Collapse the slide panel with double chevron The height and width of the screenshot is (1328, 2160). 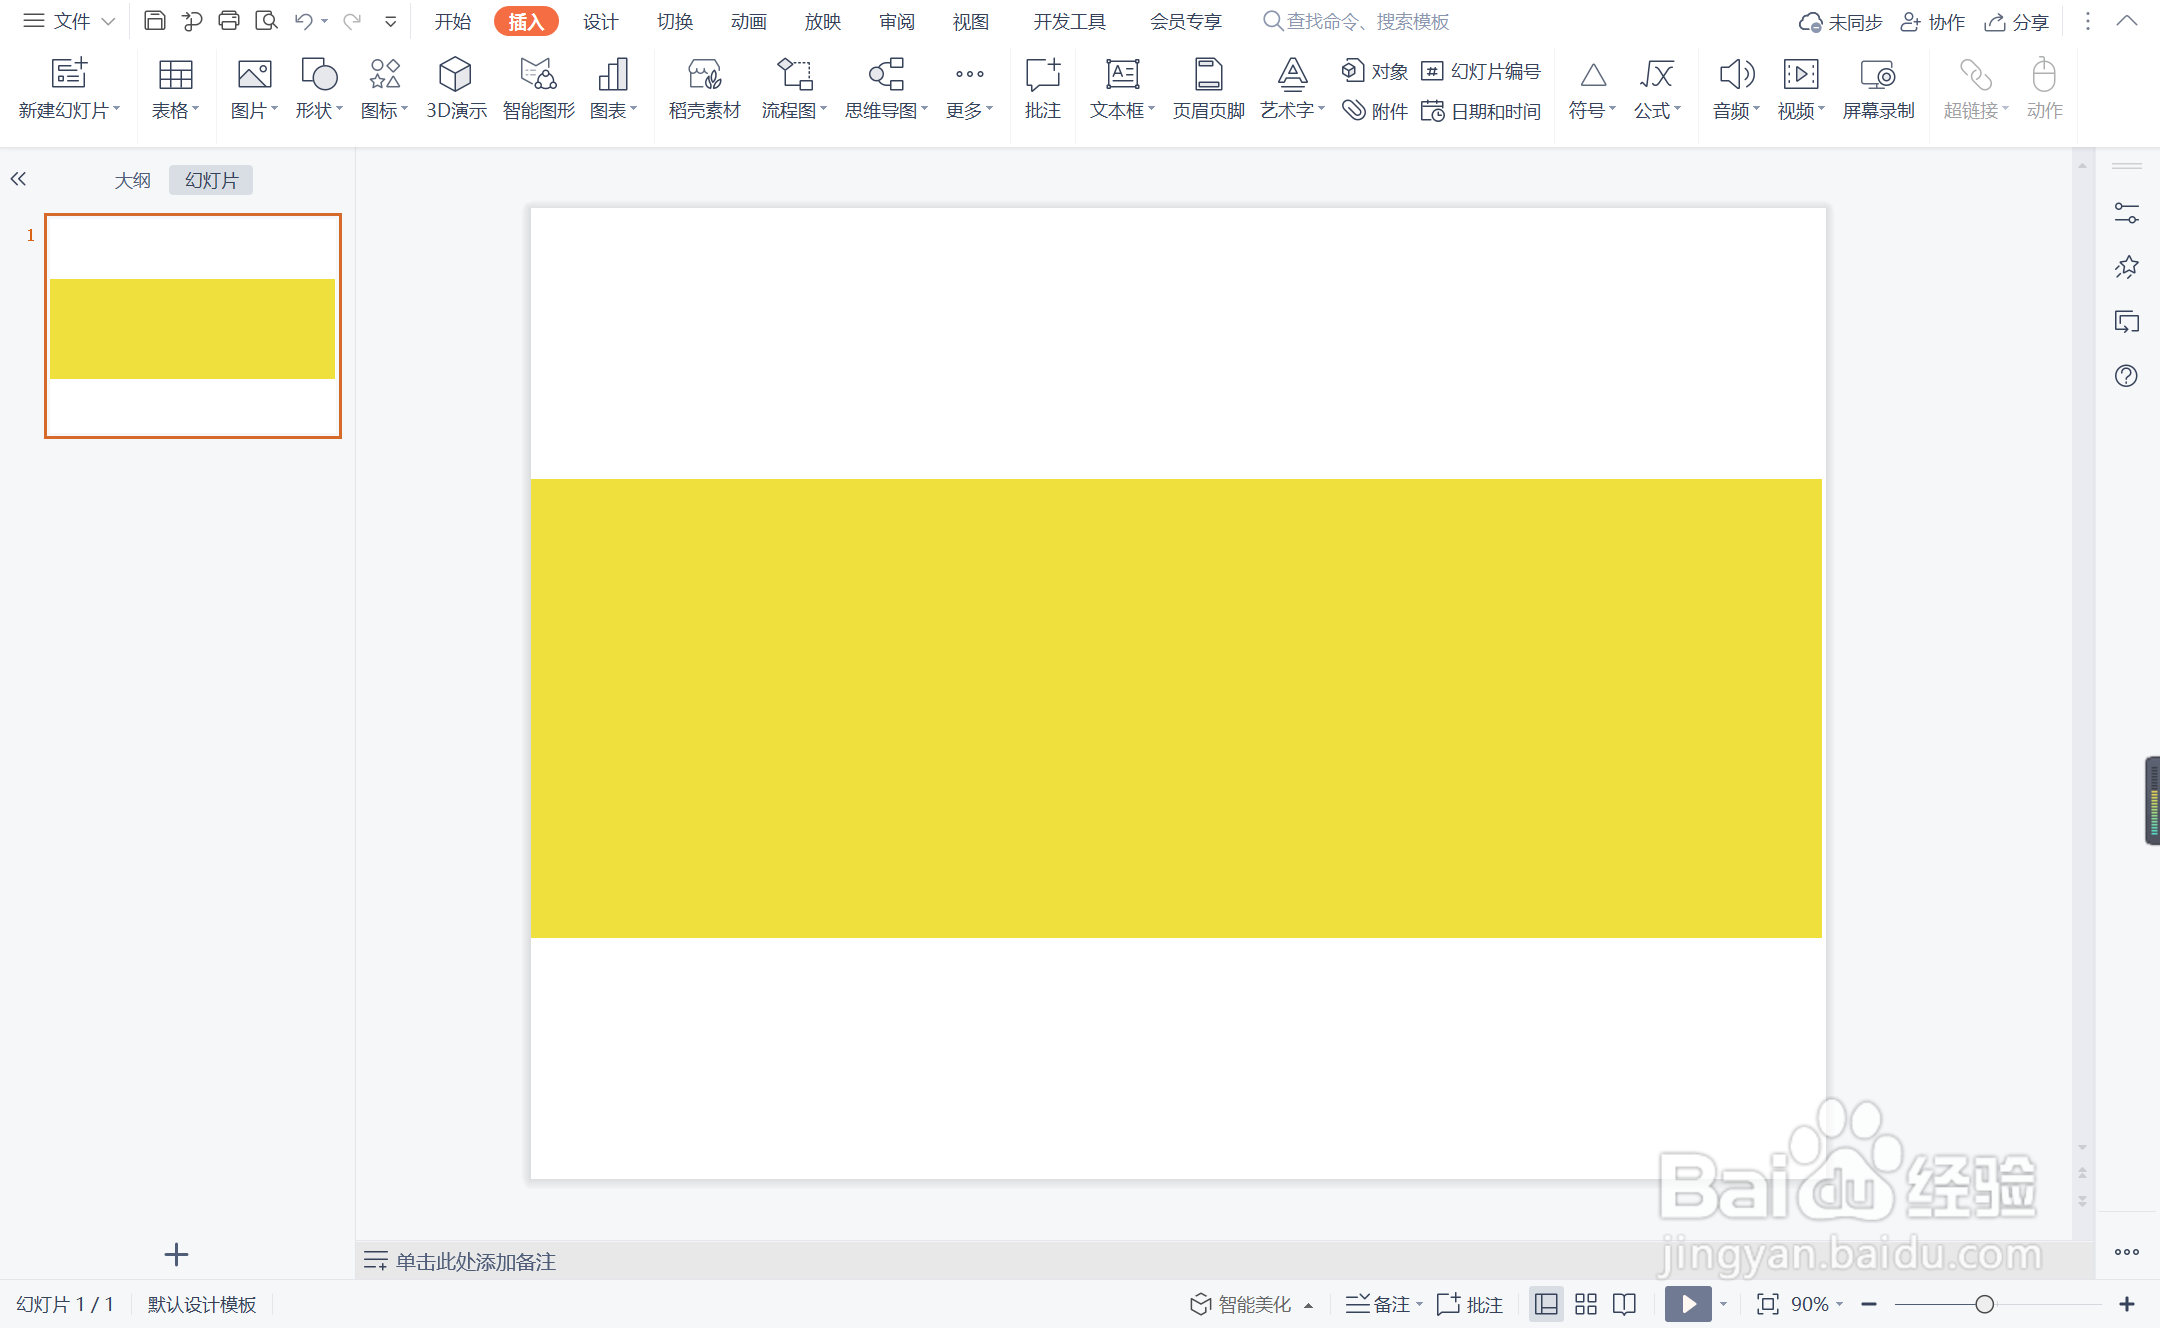[x=18, y=179]
